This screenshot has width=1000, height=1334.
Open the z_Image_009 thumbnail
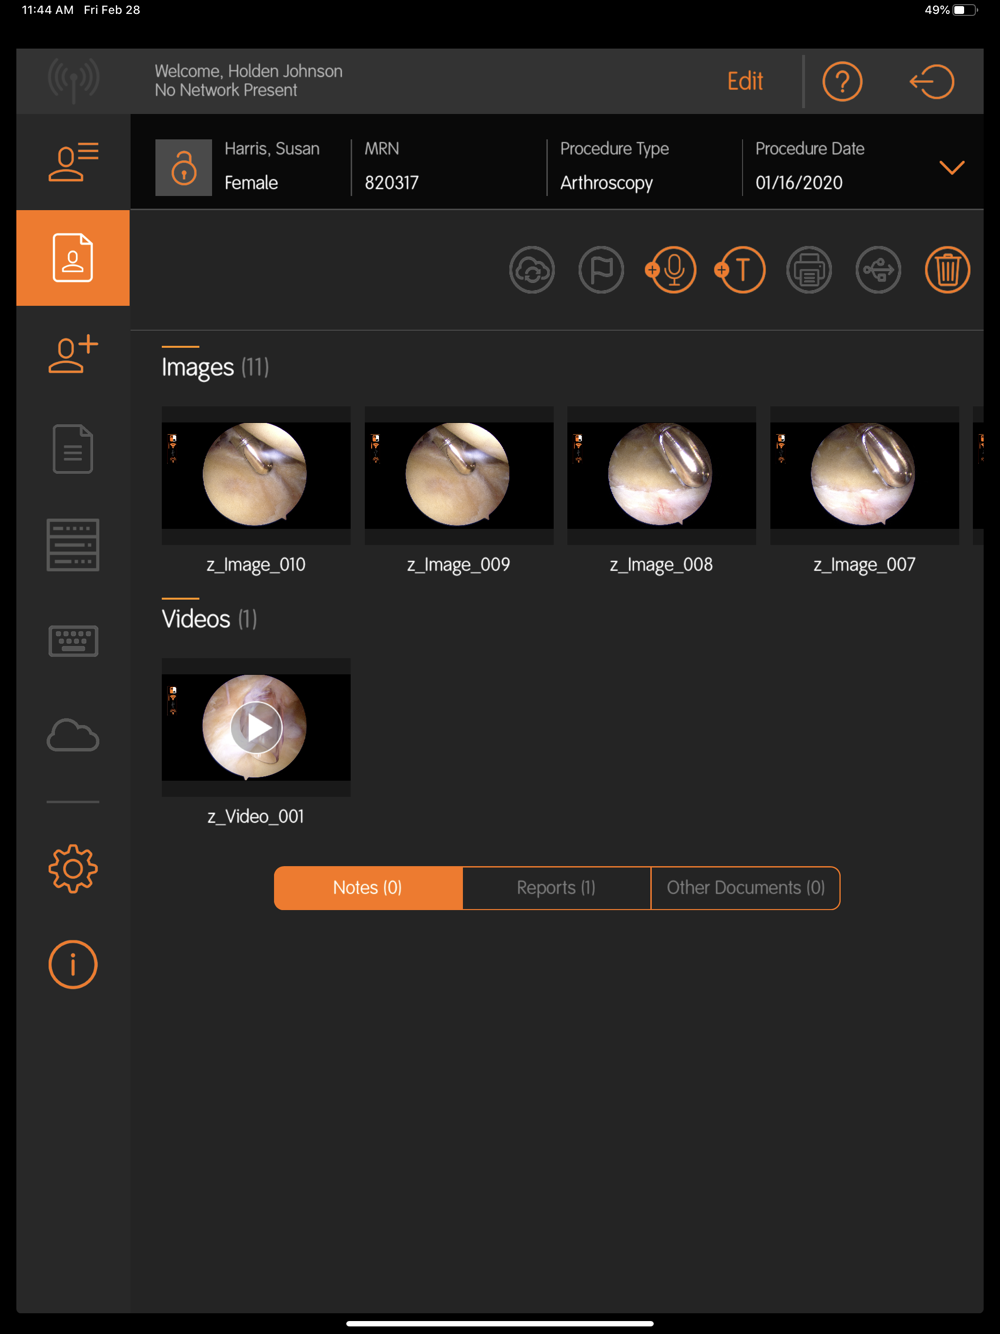[459, 475]
